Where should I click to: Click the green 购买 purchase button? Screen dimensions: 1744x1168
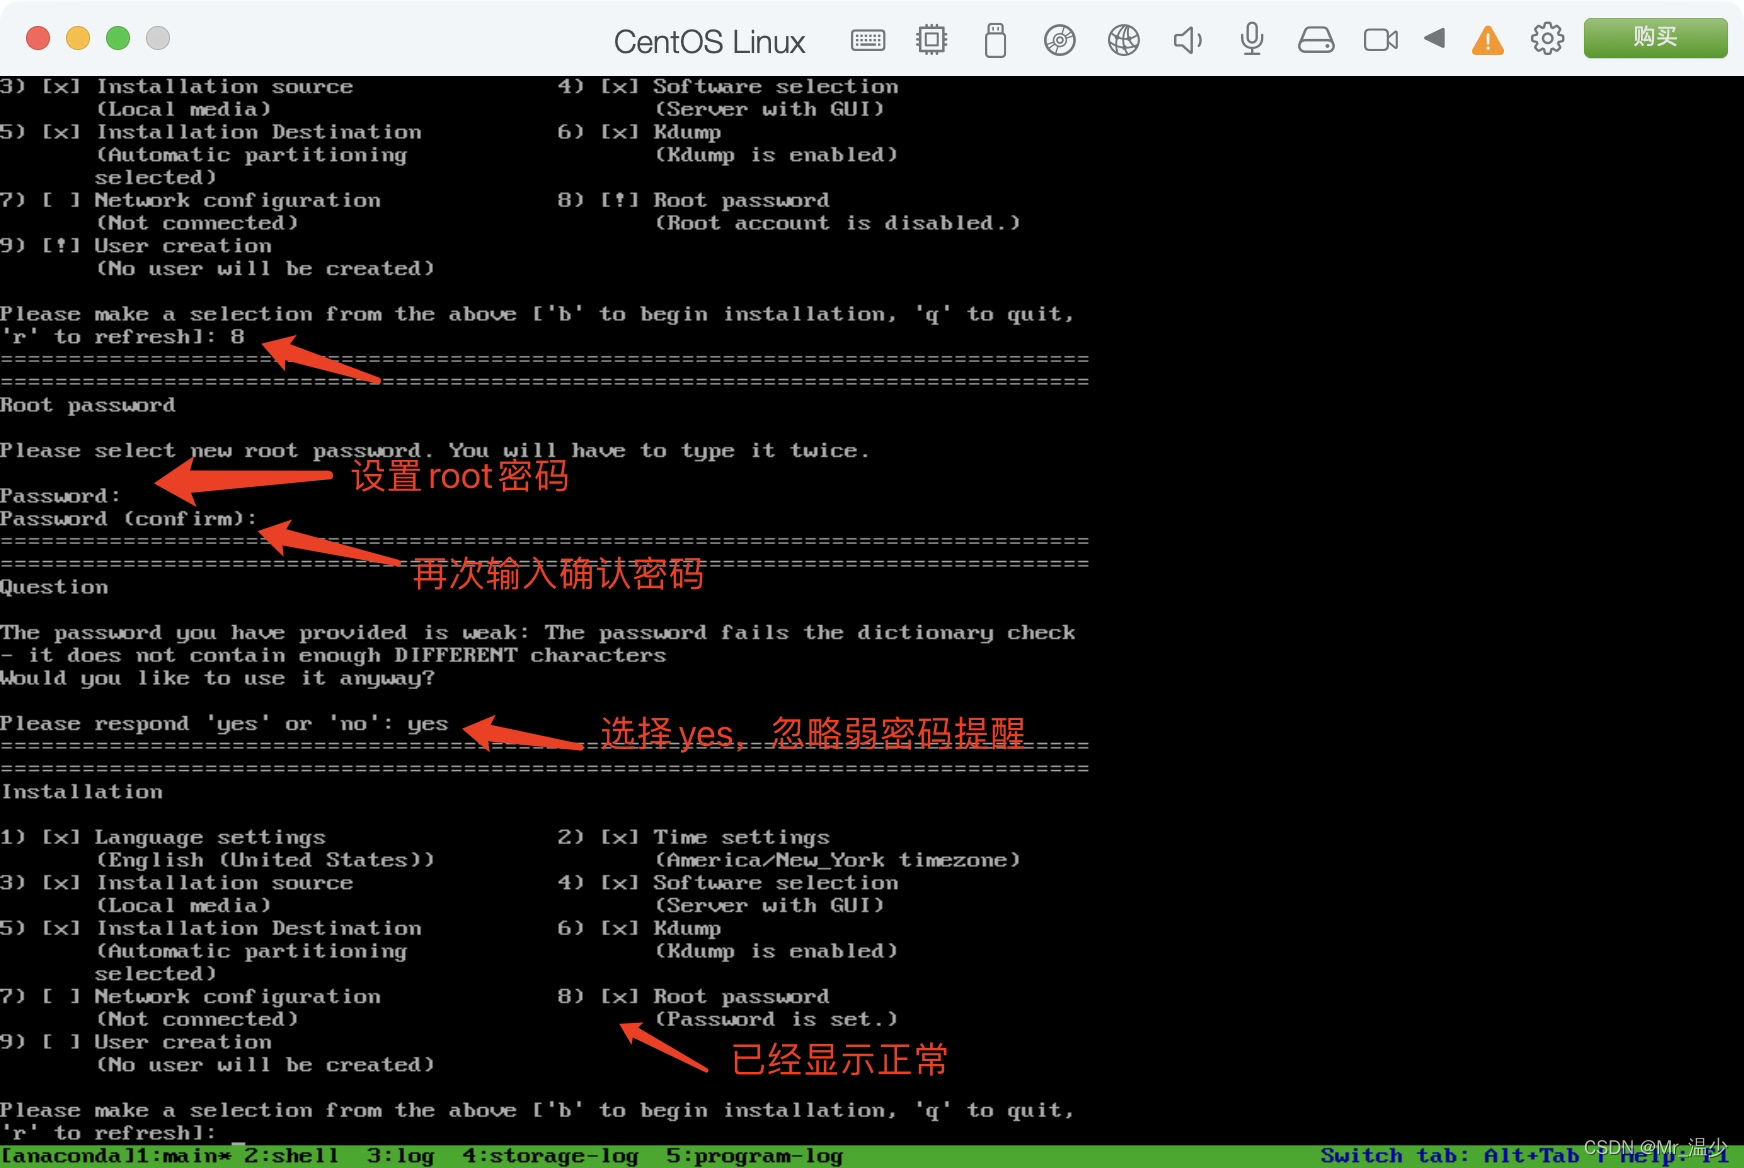1655,38
